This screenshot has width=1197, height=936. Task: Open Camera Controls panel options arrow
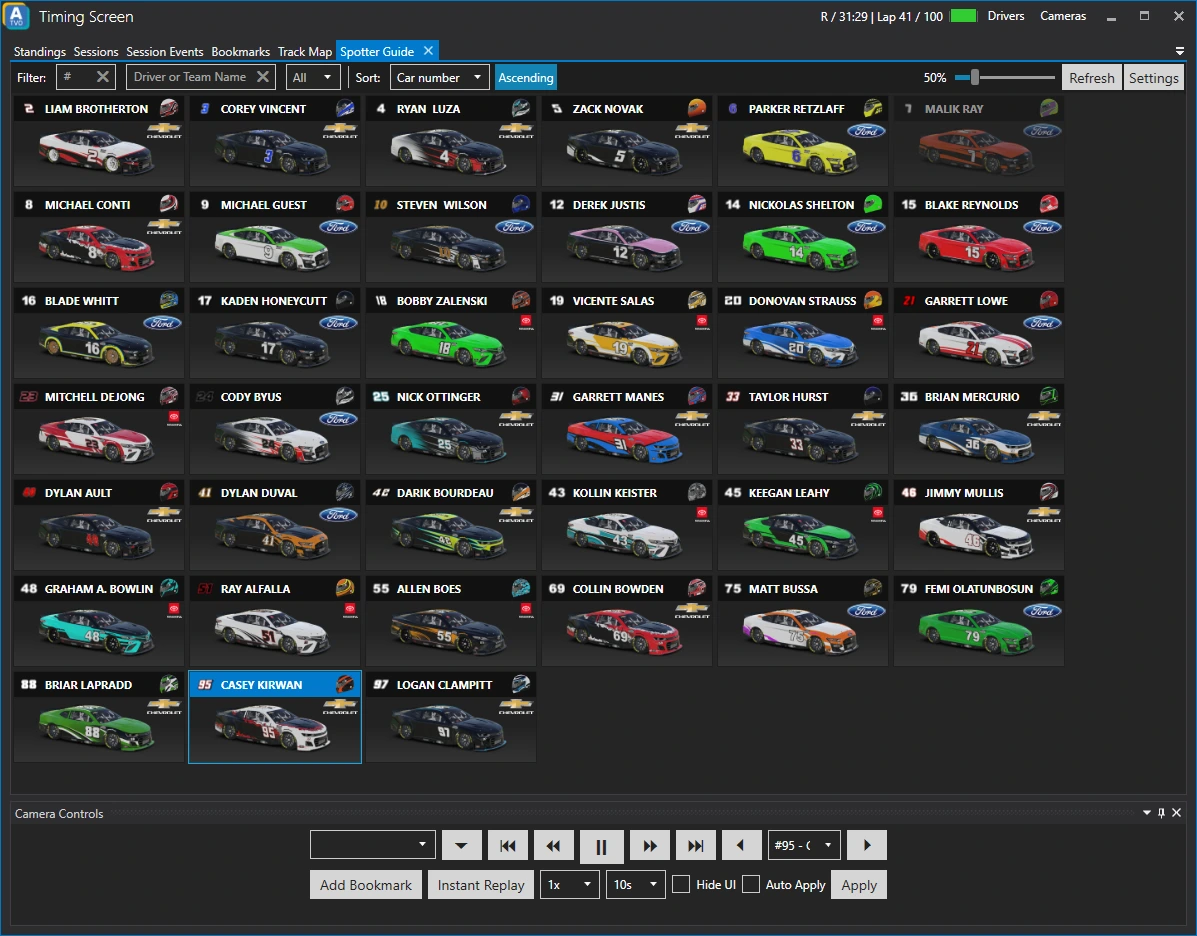tap(1147, 813)
